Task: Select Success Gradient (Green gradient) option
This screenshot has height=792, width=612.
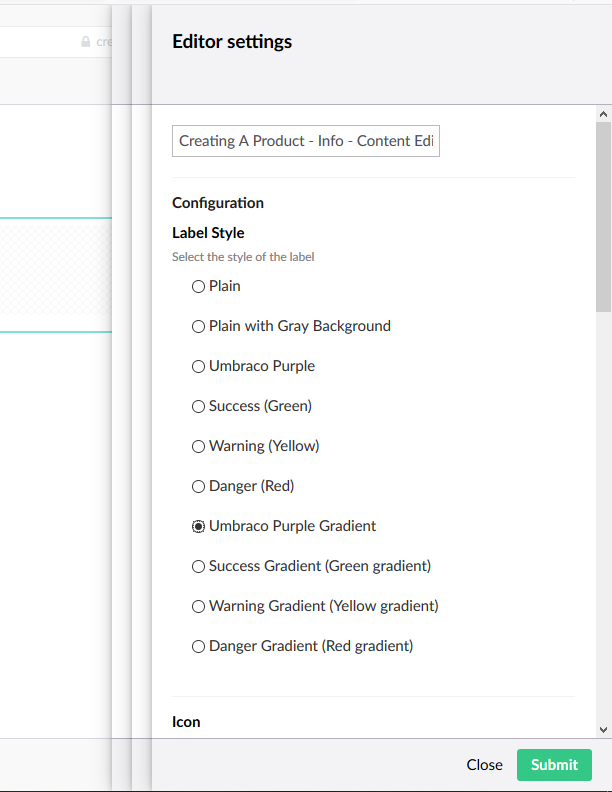Action: pyautogui.click(x=198, y=567)
